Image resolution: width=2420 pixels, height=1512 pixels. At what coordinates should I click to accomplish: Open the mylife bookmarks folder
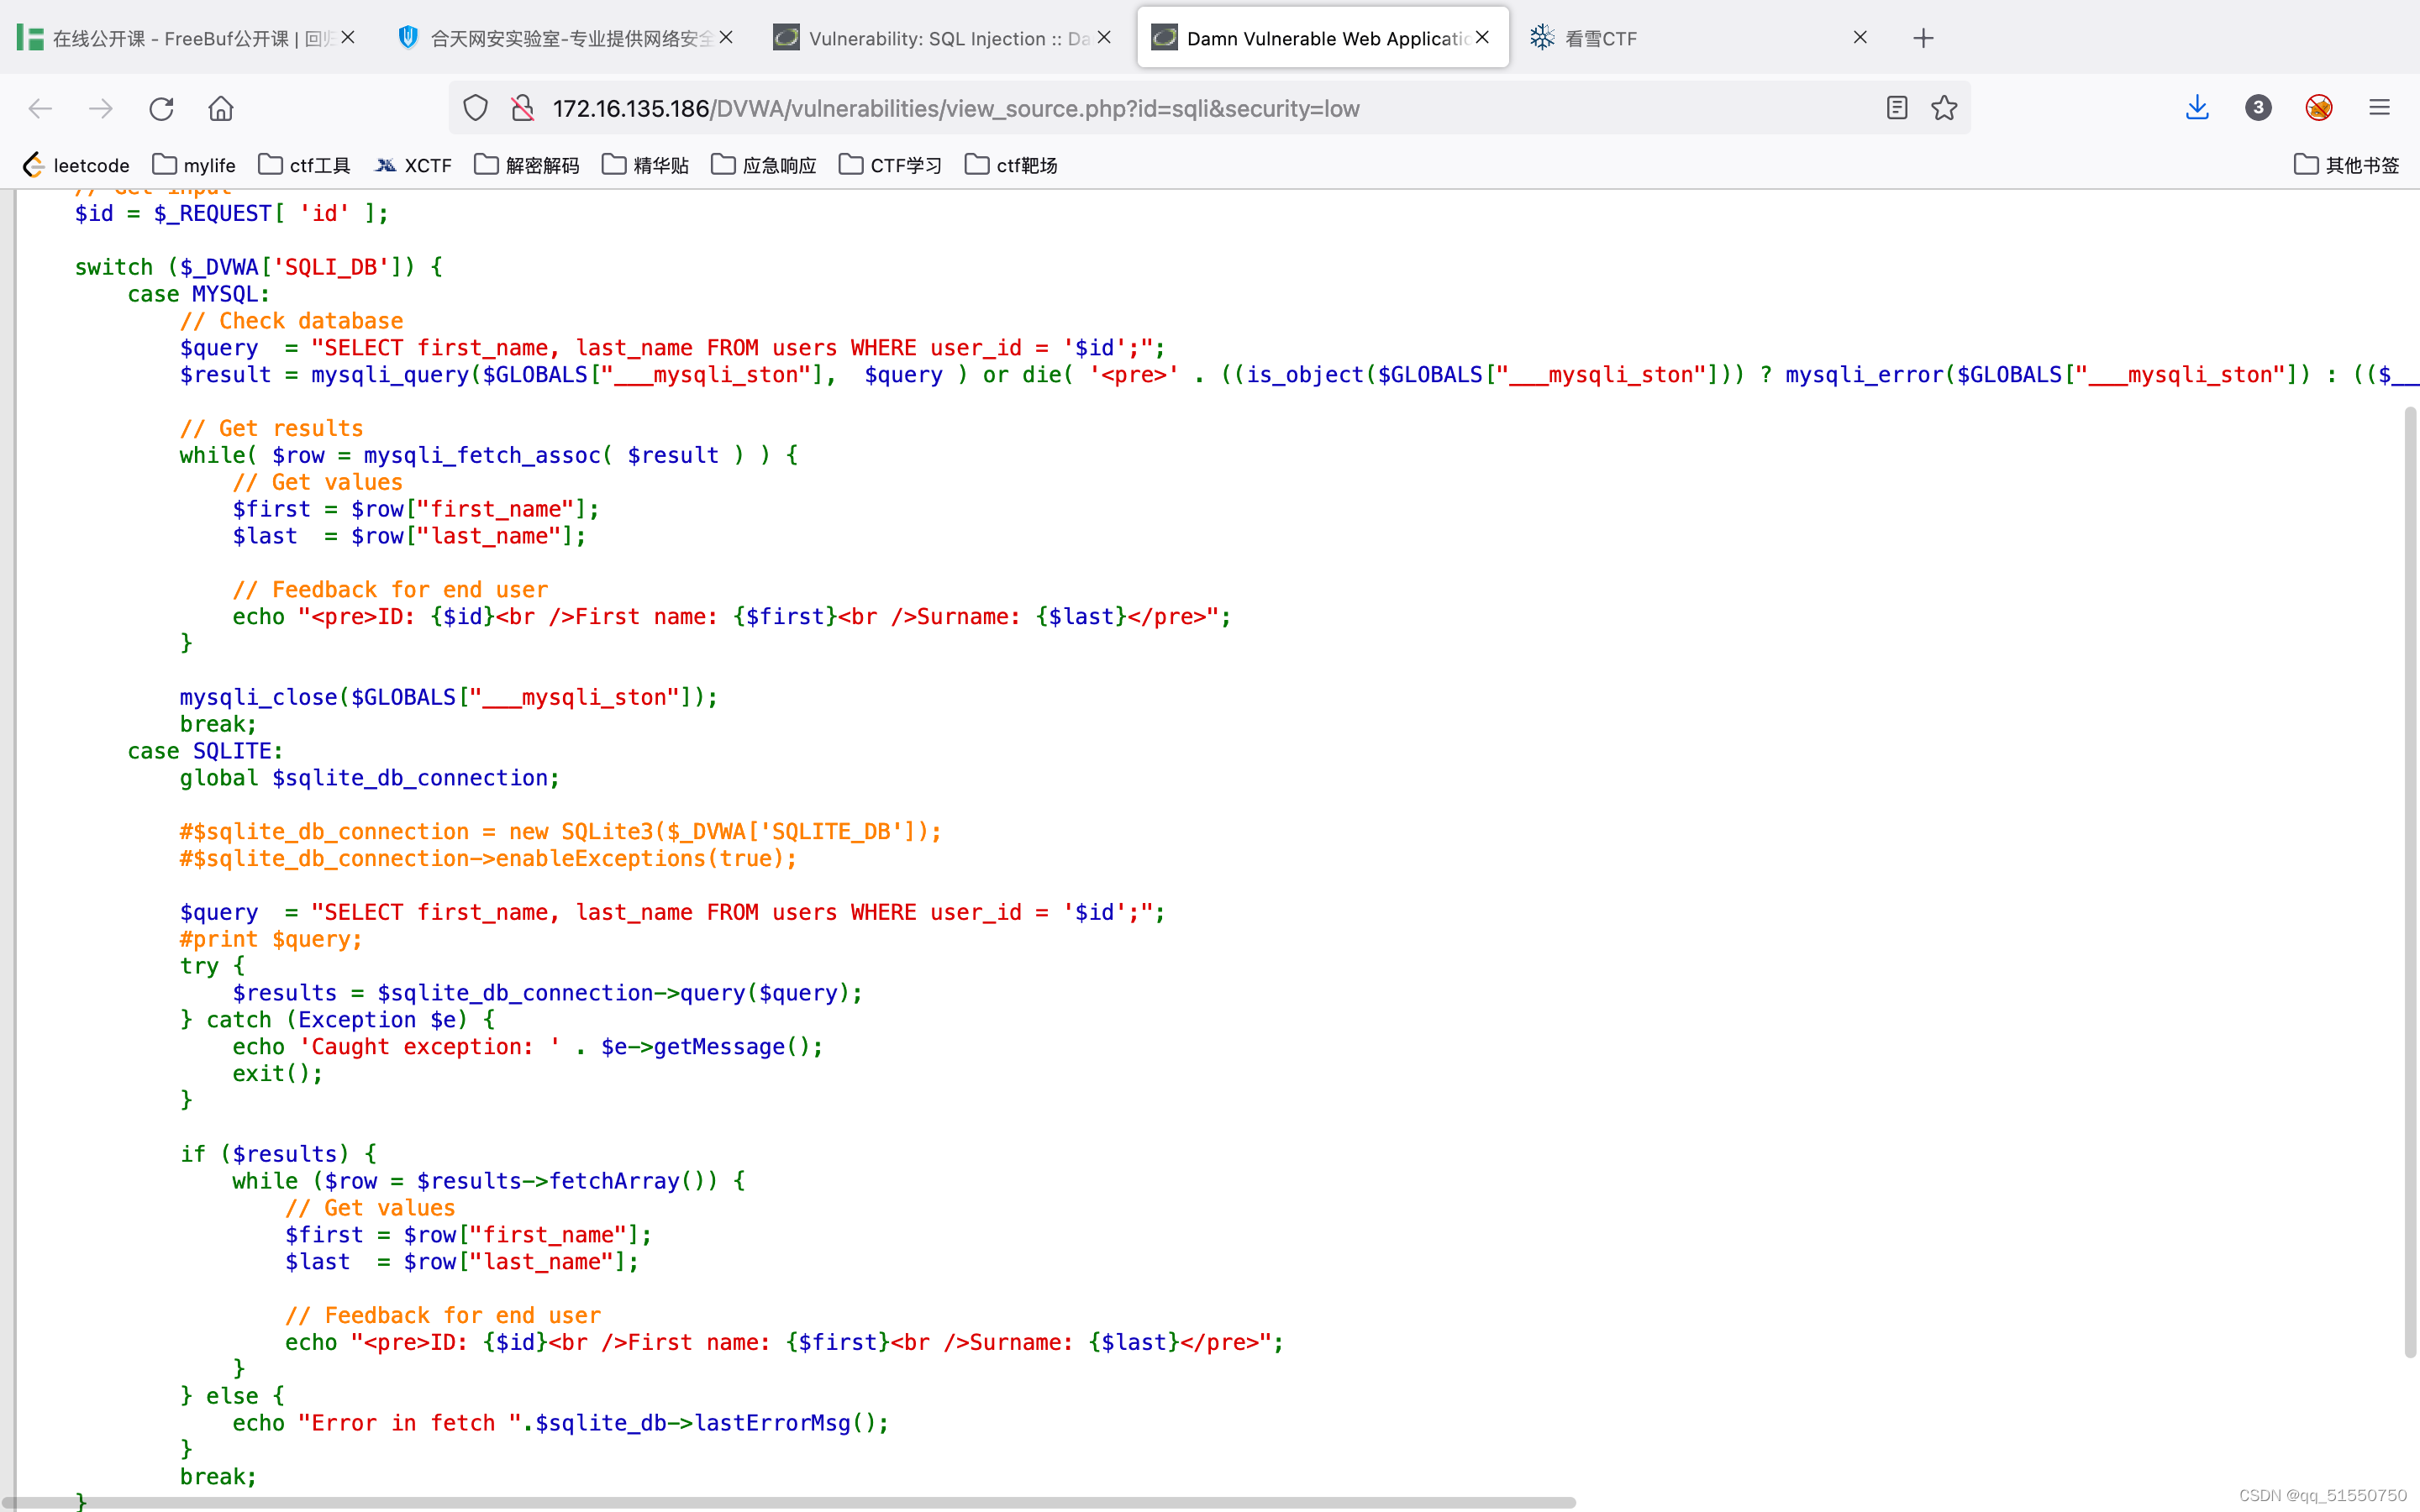click(x=194, y=165)
